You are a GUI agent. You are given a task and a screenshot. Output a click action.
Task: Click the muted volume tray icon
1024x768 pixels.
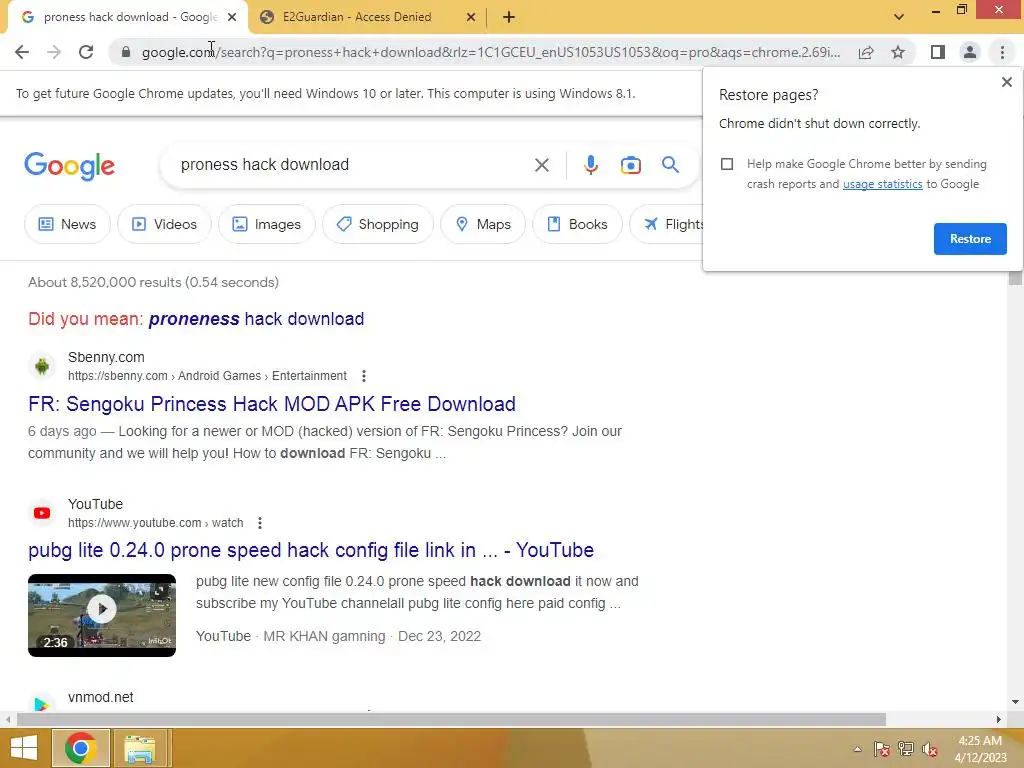click(x=930, y=749)
